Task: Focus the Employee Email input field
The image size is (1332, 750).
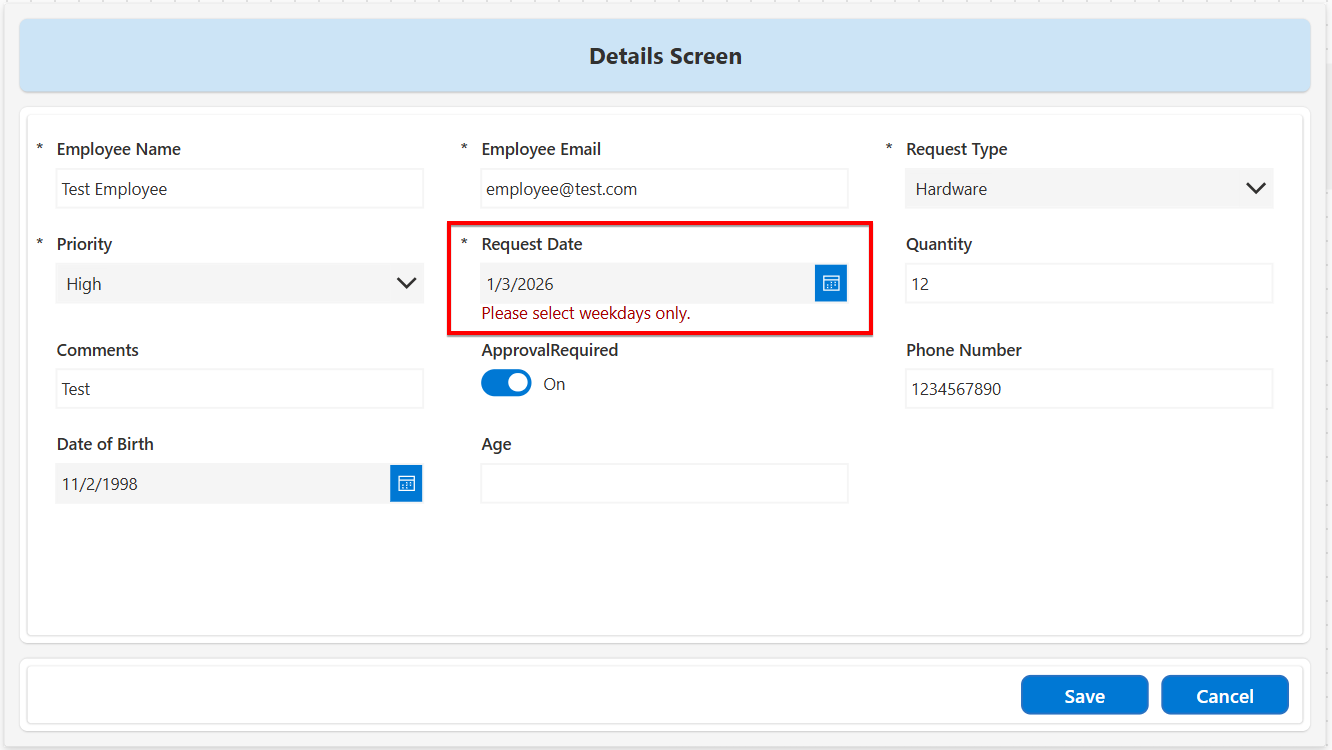Action: [x=664, y=189]
